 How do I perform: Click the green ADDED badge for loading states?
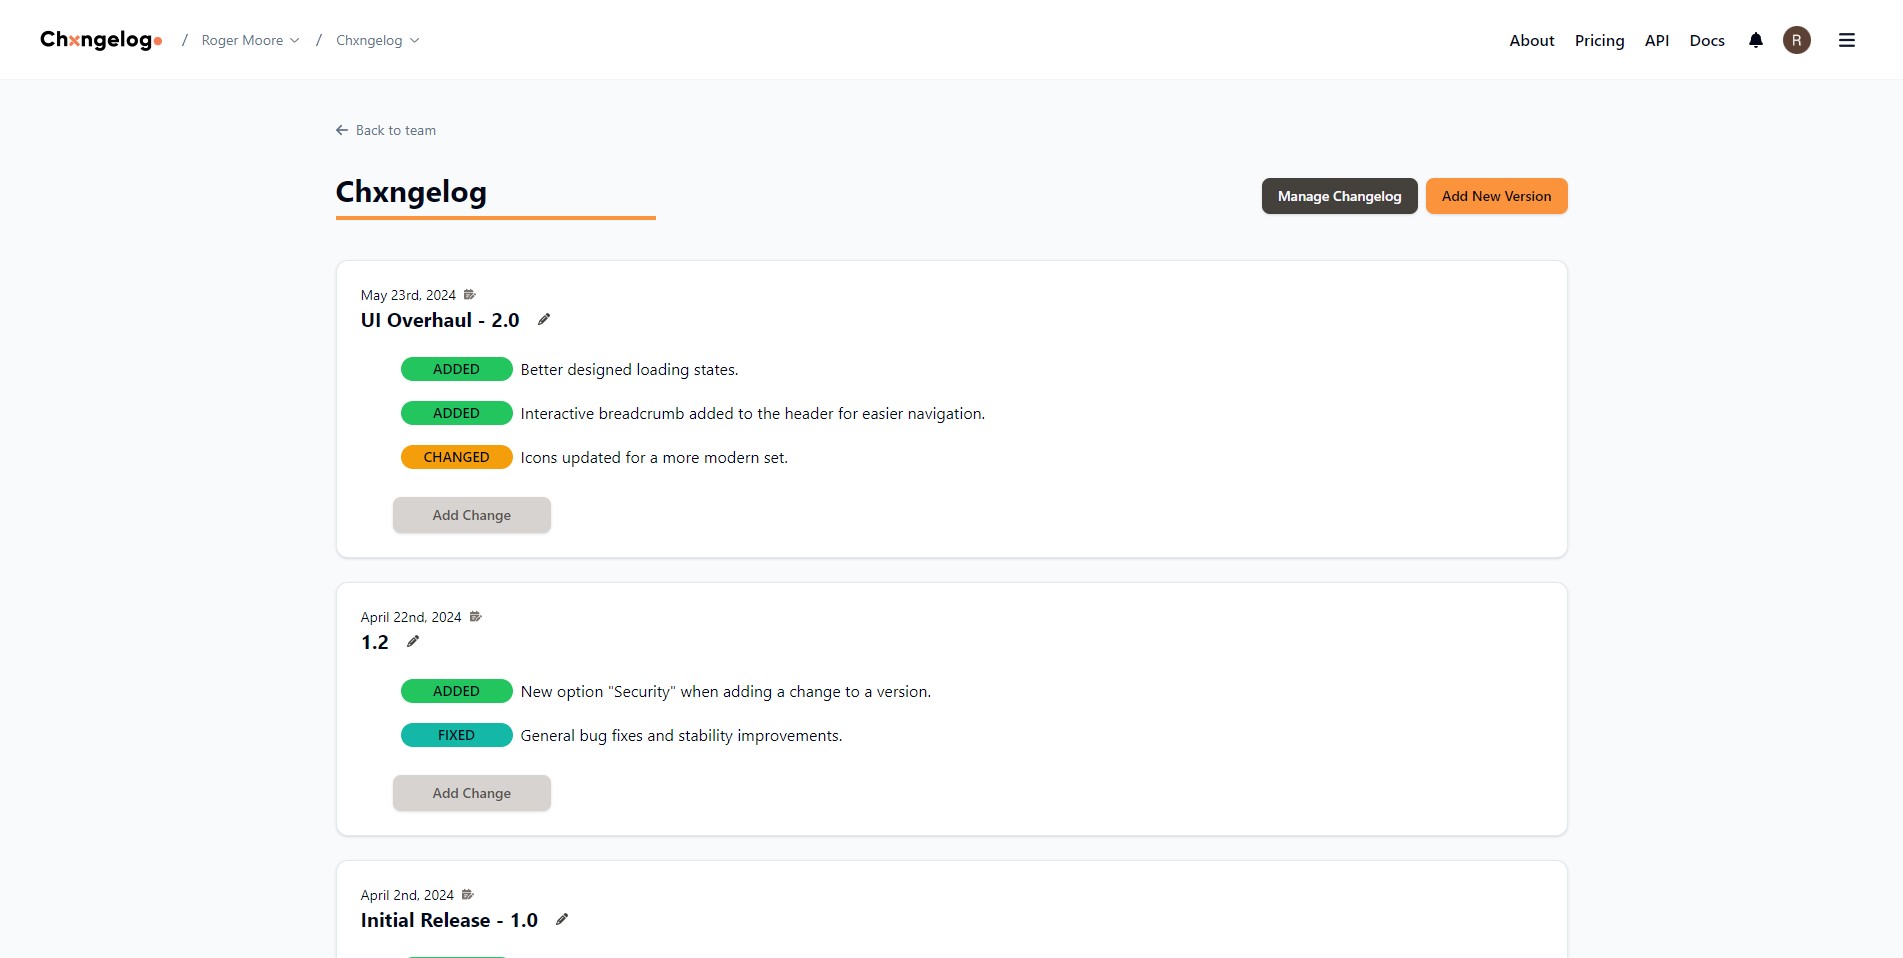pyautogui.click(x=456, y=369)
